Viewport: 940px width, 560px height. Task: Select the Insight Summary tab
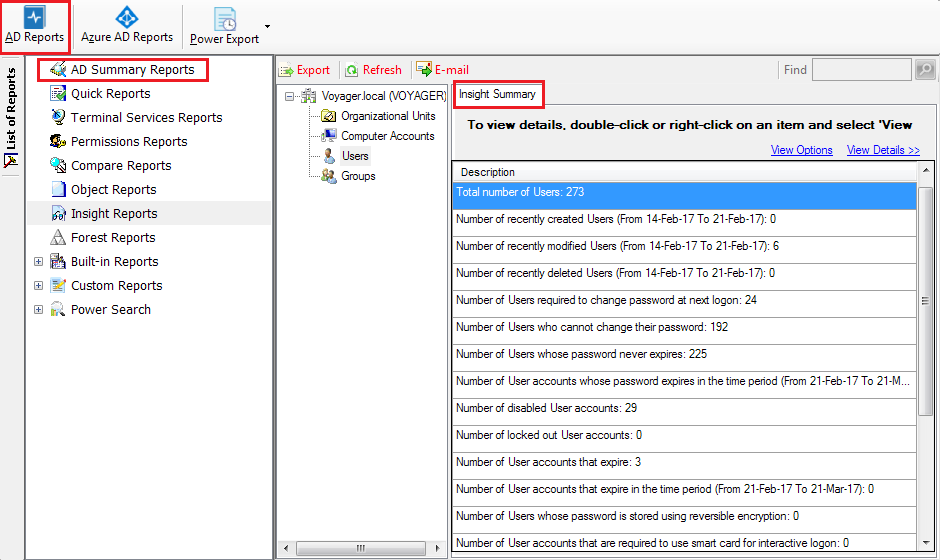(x=497, y=95)
